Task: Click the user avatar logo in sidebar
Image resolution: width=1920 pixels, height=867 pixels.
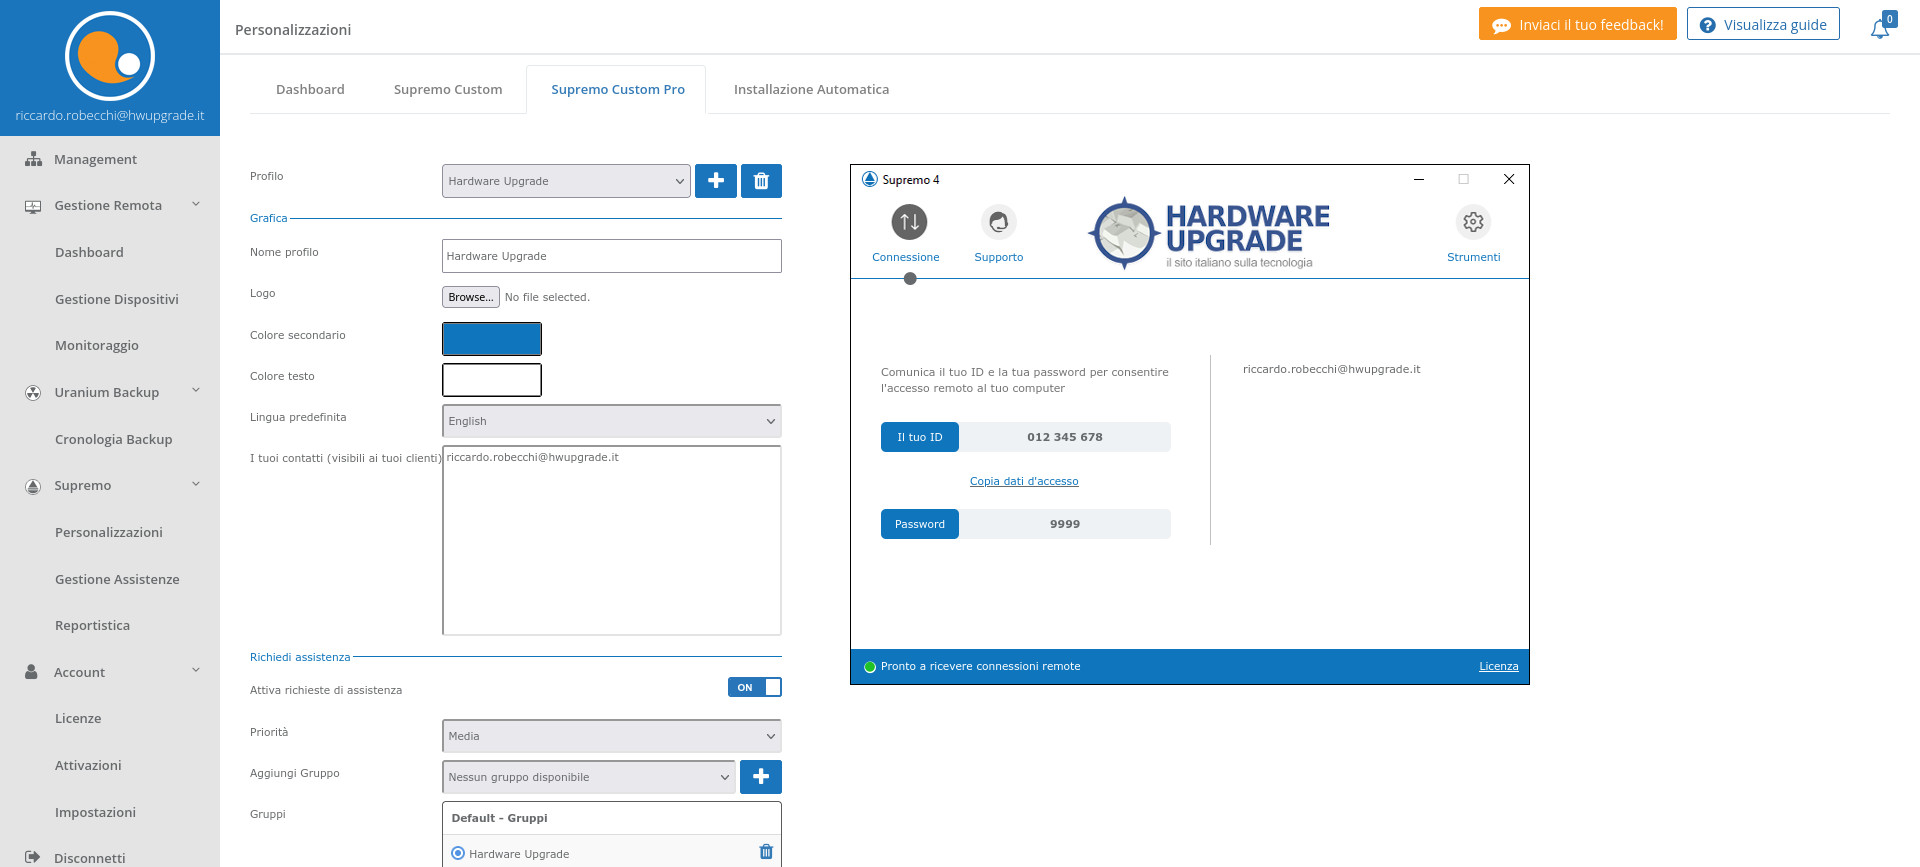Action: [110, 56]
